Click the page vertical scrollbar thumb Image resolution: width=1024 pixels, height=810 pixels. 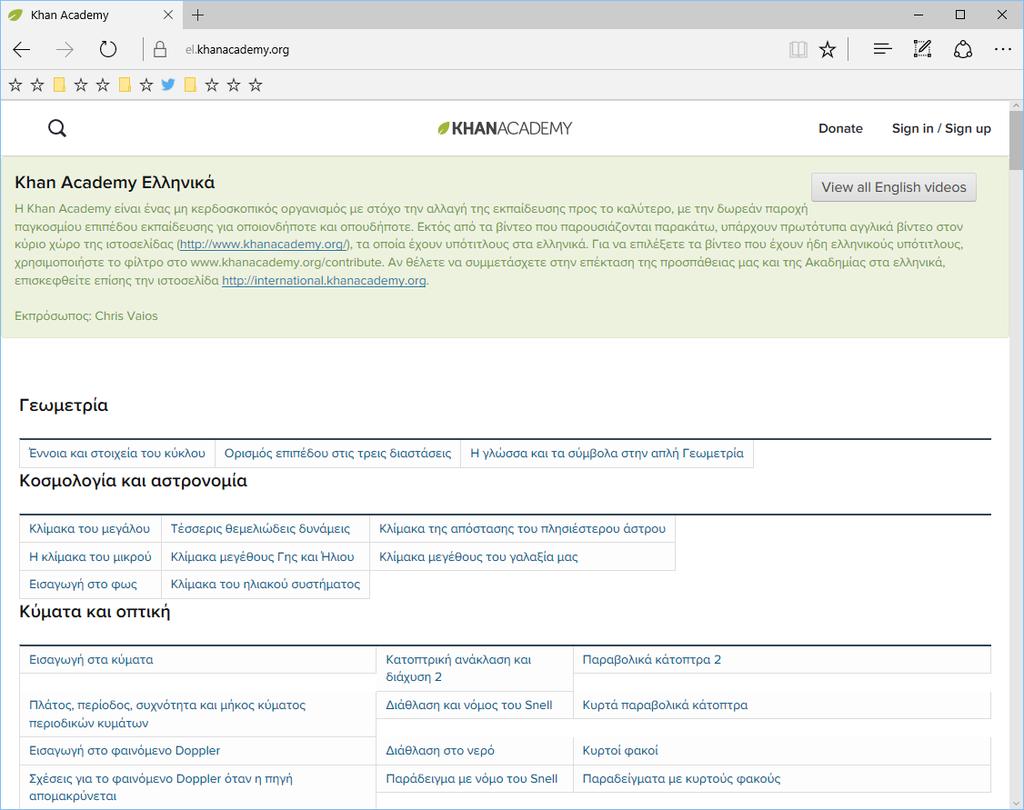[x=1016, y=140]
